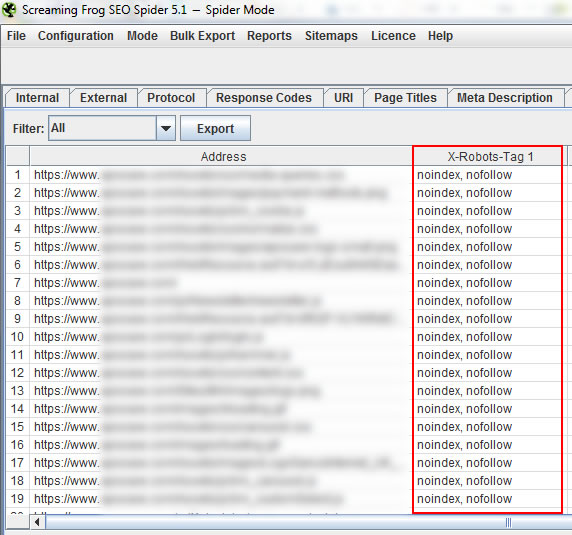Click the Screaming Frog app icon
This screenshot has width=572, height=535.
pos(9,10)
